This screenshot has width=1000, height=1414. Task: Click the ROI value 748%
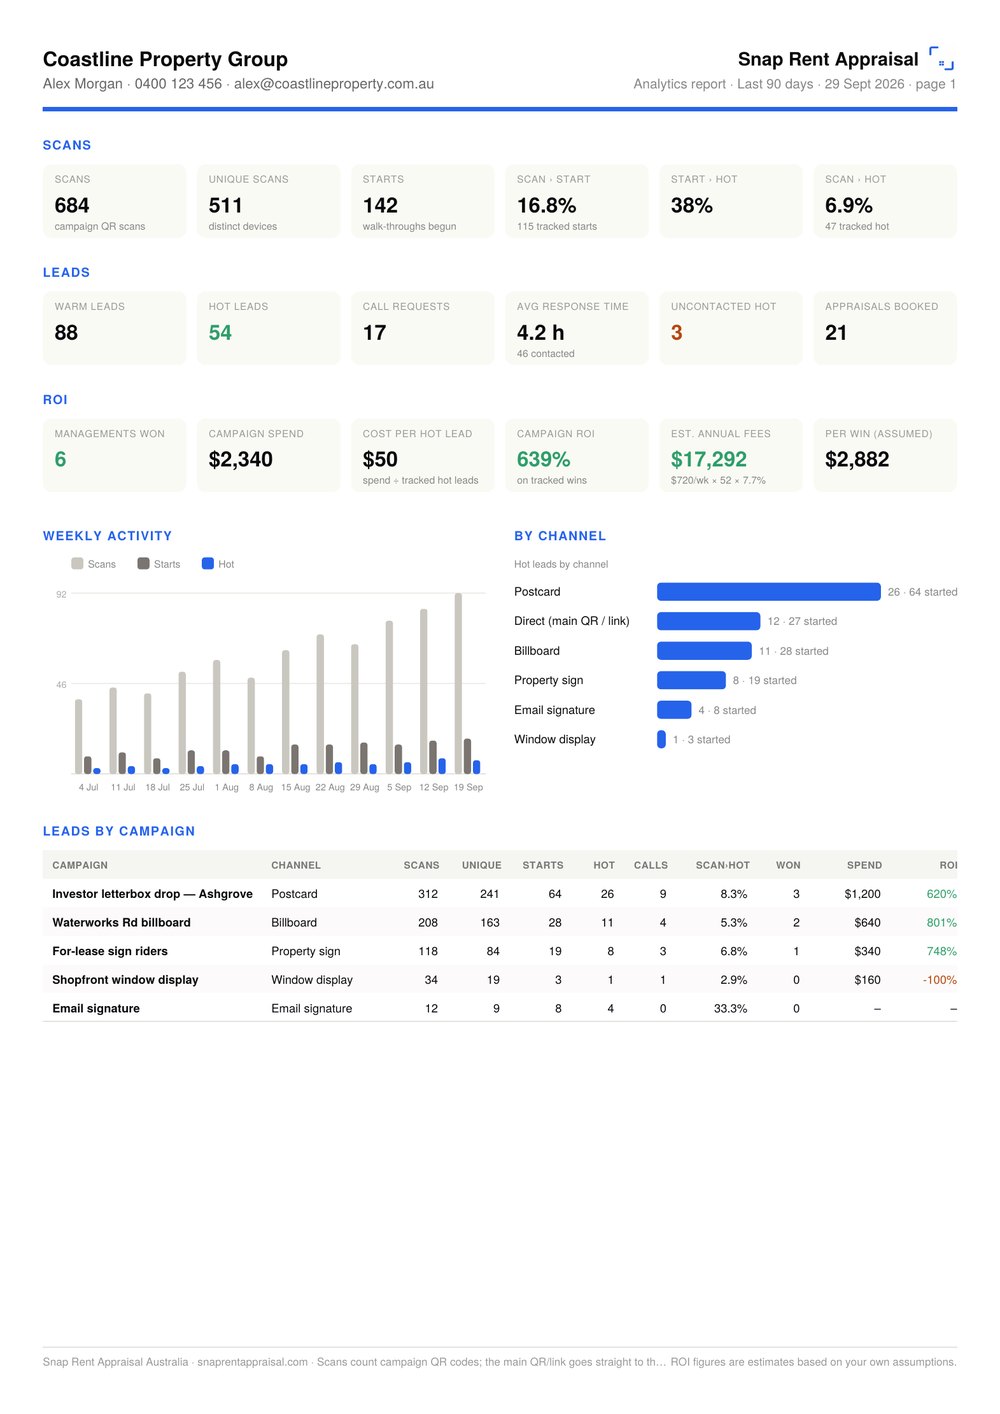click(941, 951)
